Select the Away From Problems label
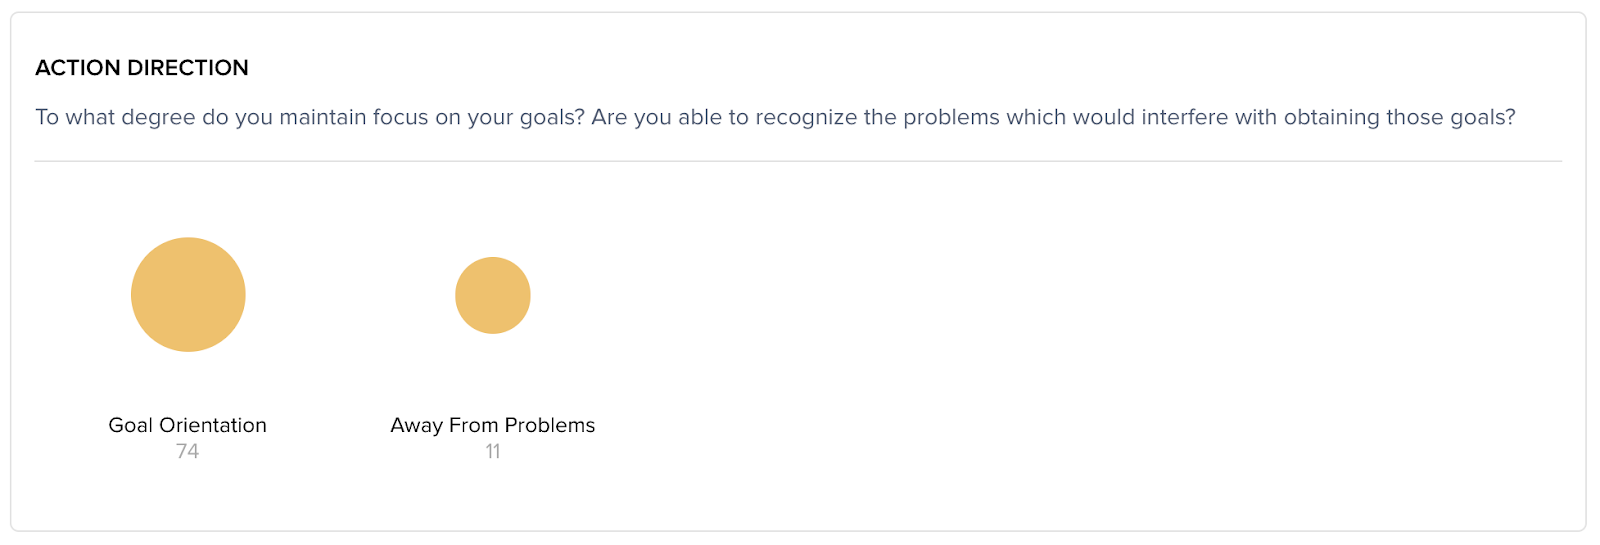This screenshot has height=545, width=1600. click(492, 425)
